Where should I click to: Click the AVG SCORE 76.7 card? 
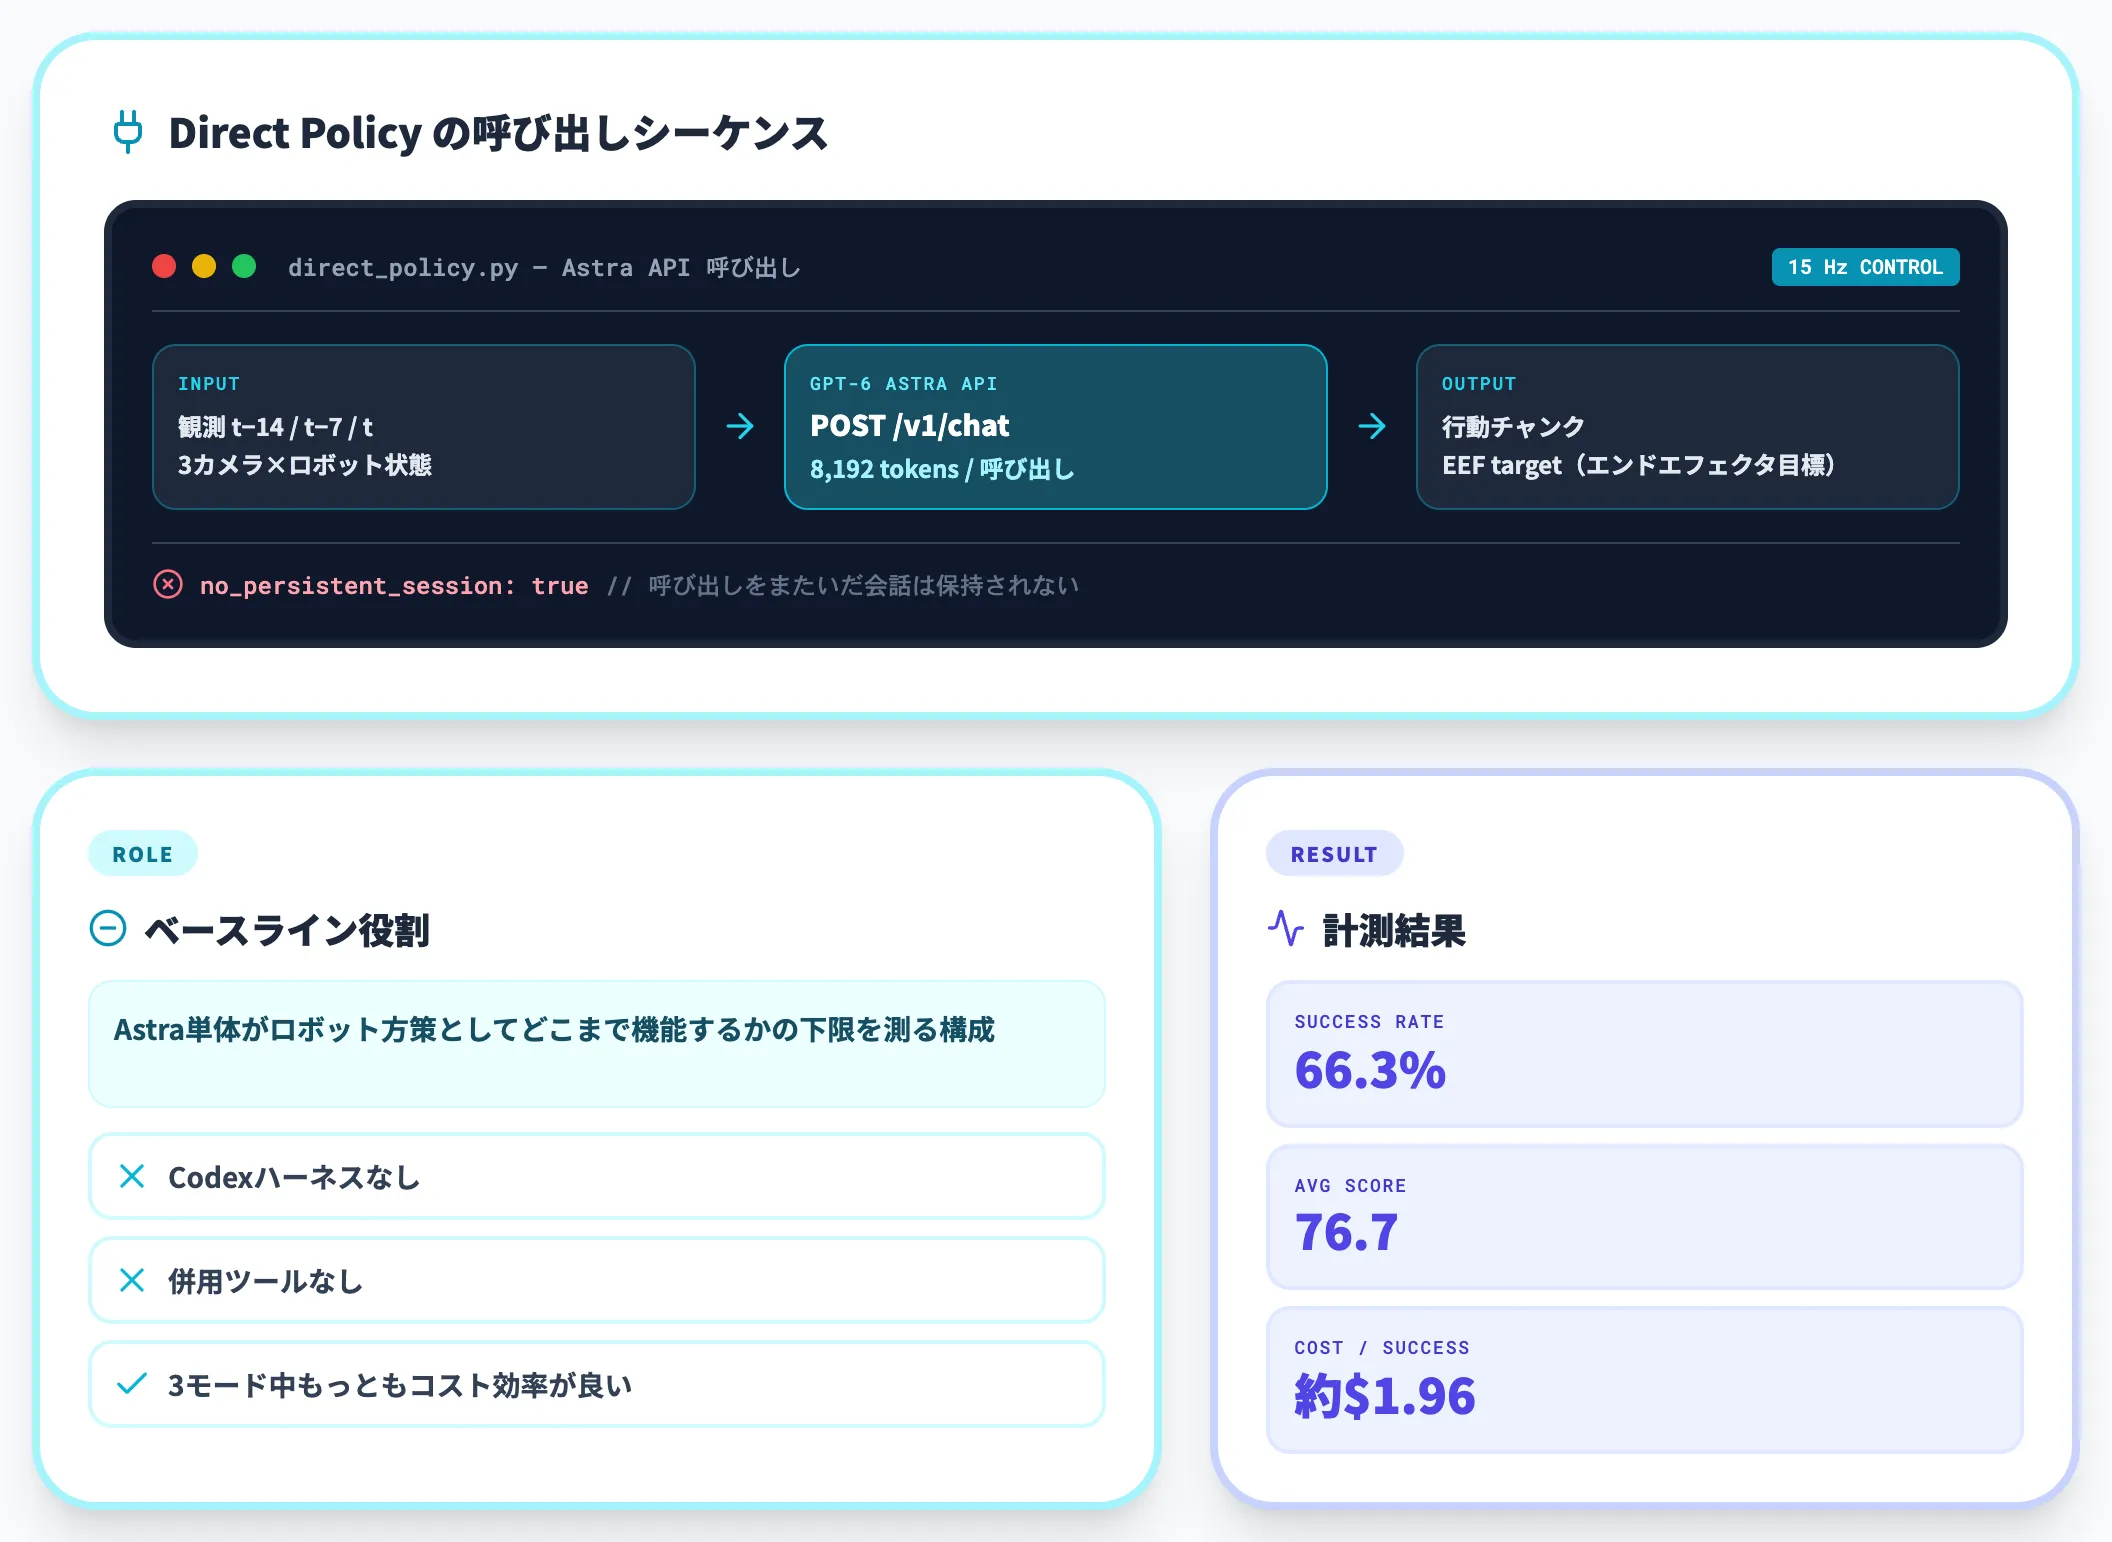coord(1644,1217)
